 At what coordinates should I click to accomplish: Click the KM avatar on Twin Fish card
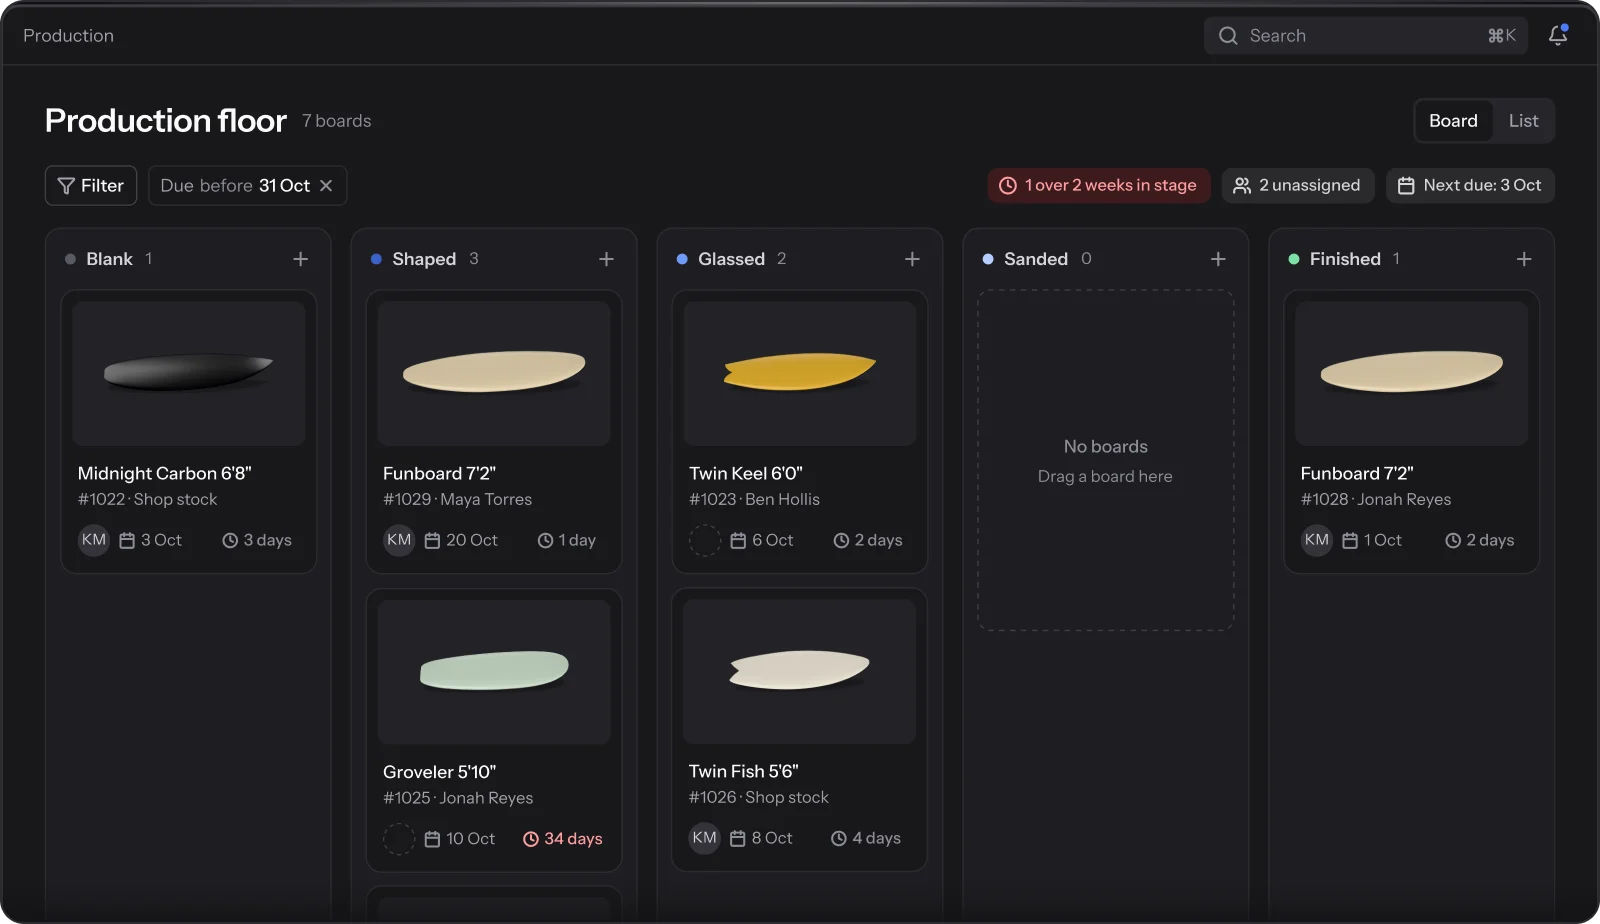point(705,838)
